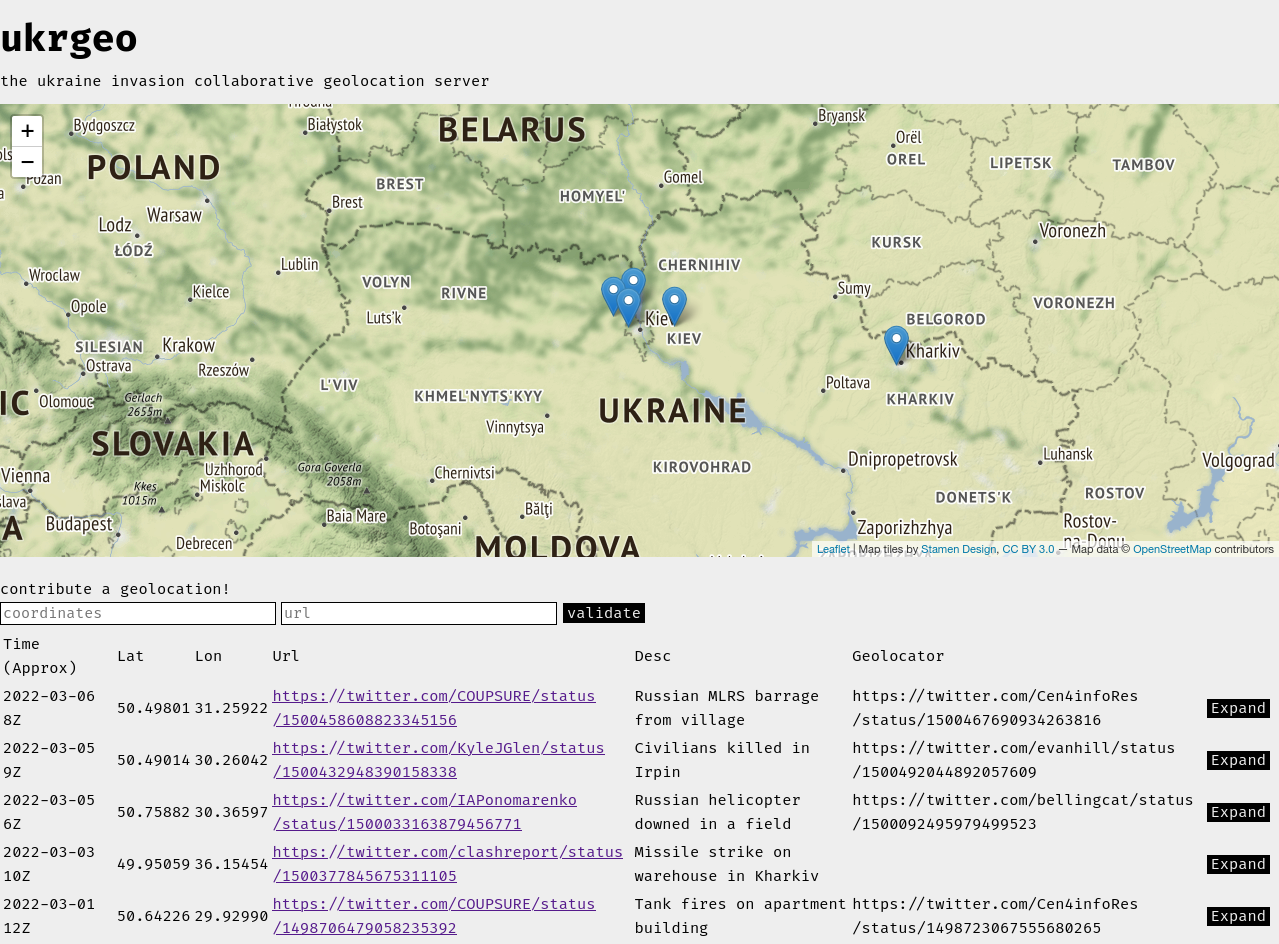Click latitude value 50.64226
This screenshot has height=944, width=1279.
pos(154,916)
